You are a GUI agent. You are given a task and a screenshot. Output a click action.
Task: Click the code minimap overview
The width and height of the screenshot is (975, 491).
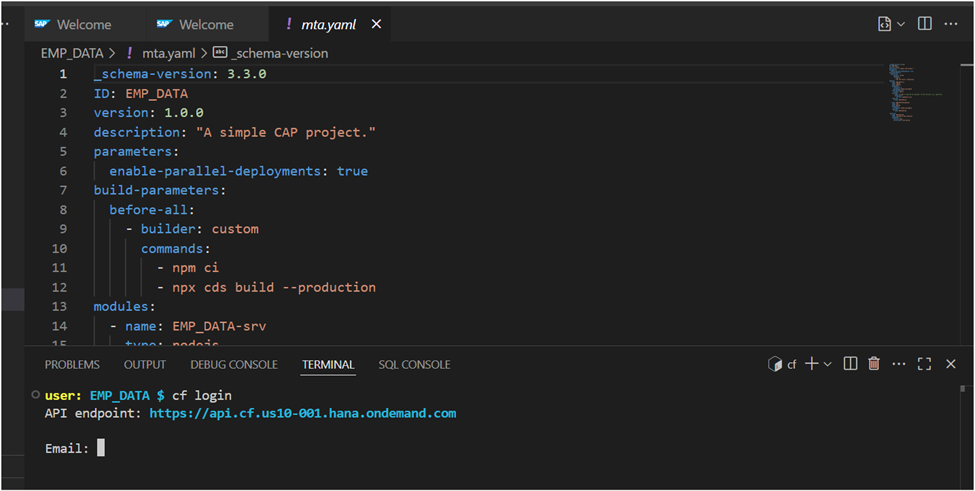coord(914,93)
